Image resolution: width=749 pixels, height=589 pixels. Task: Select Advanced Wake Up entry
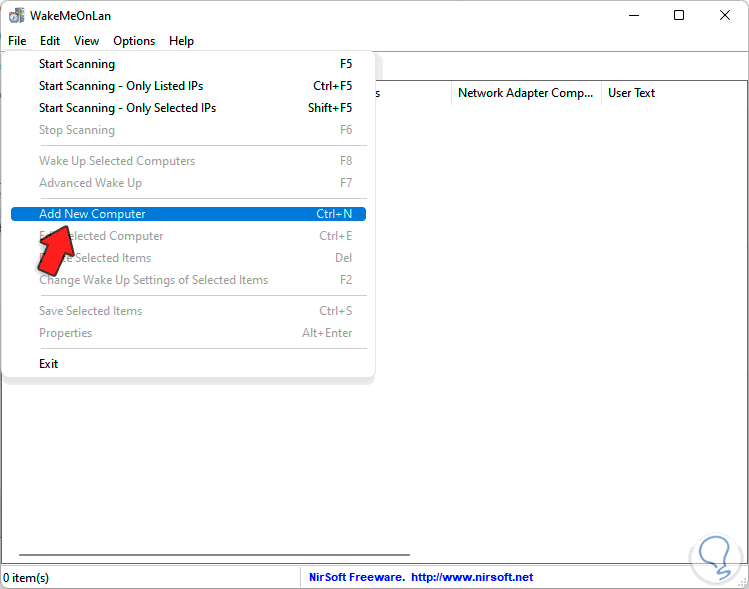click(188, 183)
